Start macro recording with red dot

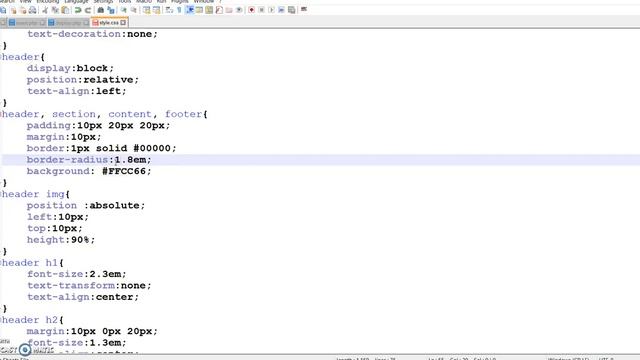[251, 10]
